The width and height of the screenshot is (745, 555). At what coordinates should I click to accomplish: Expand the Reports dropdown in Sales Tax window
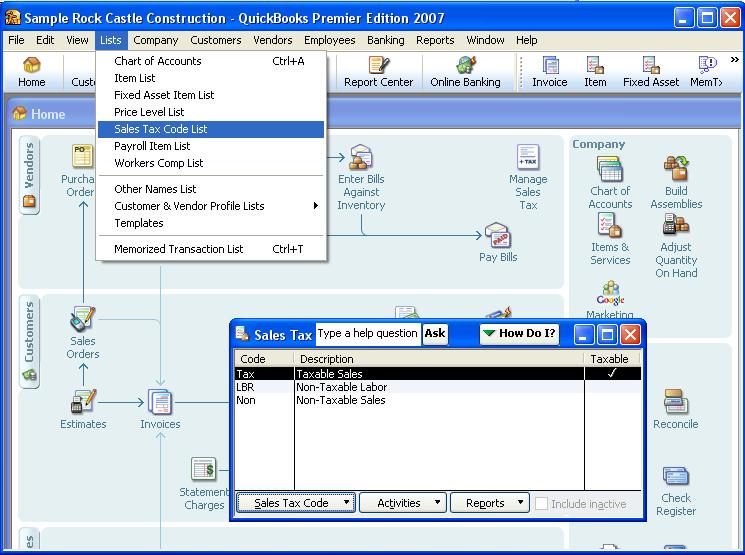[x=490, y=503]
